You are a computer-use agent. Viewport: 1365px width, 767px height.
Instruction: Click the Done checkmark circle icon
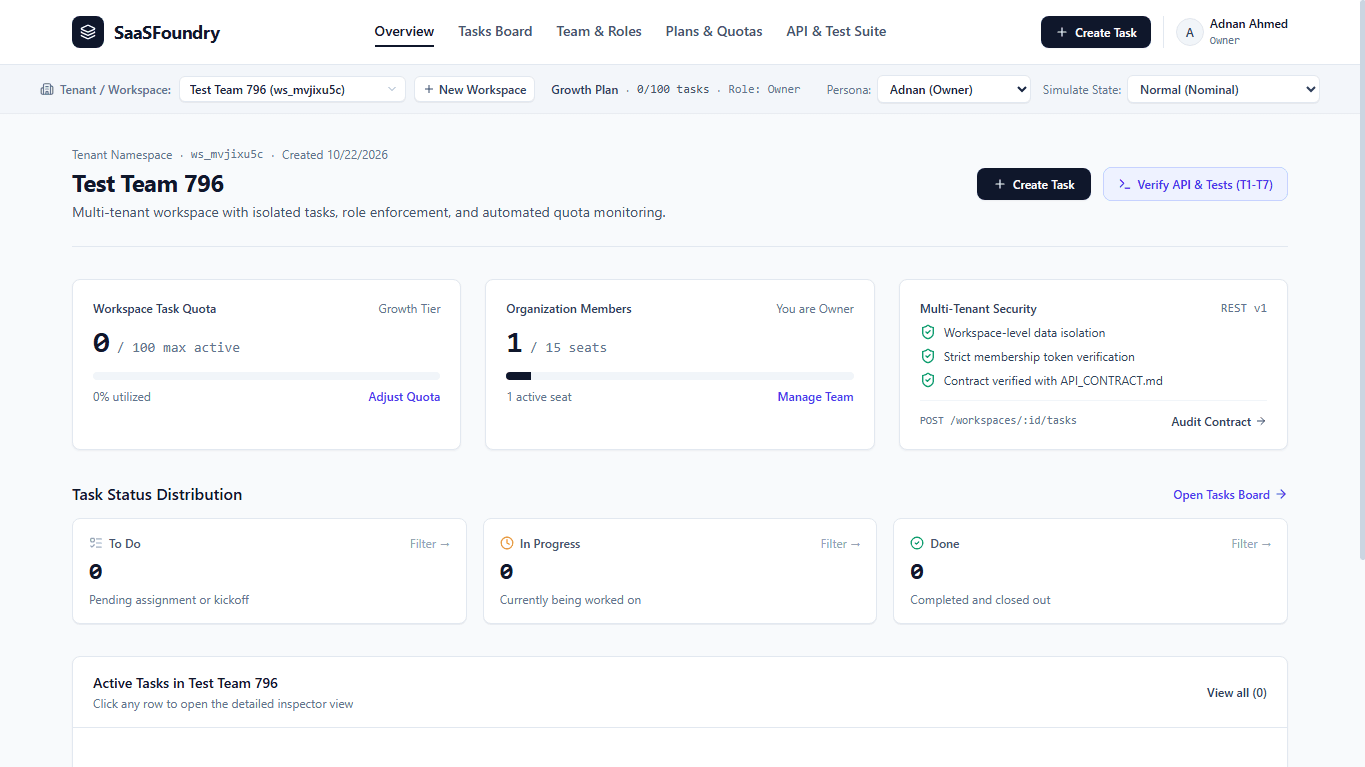pyautogui.click(x=917, y=544)
